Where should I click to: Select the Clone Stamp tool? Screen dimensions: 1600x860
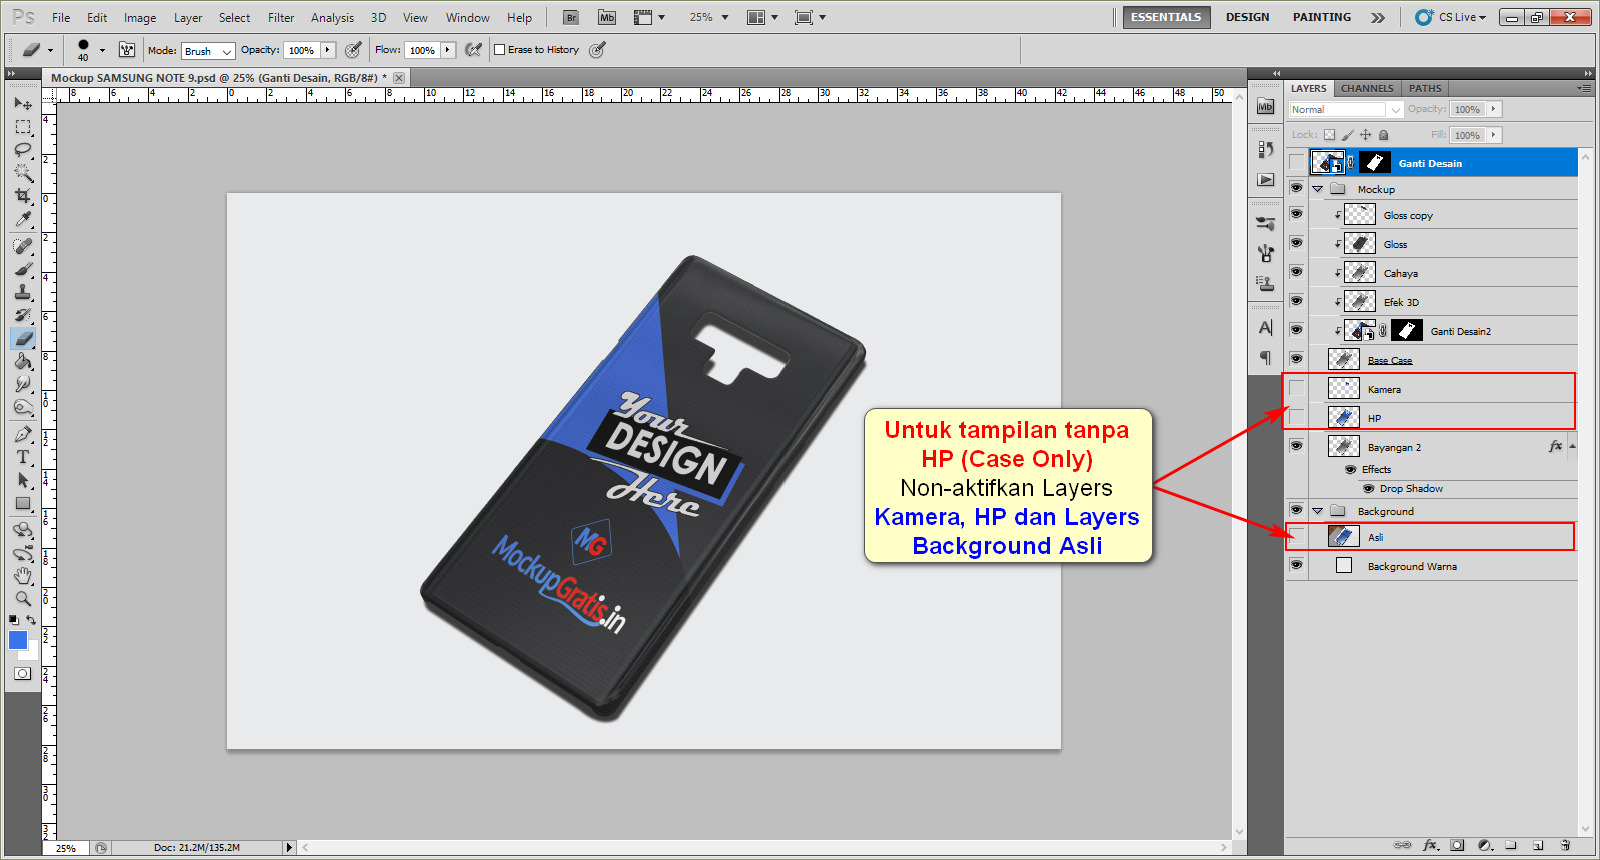23,292
